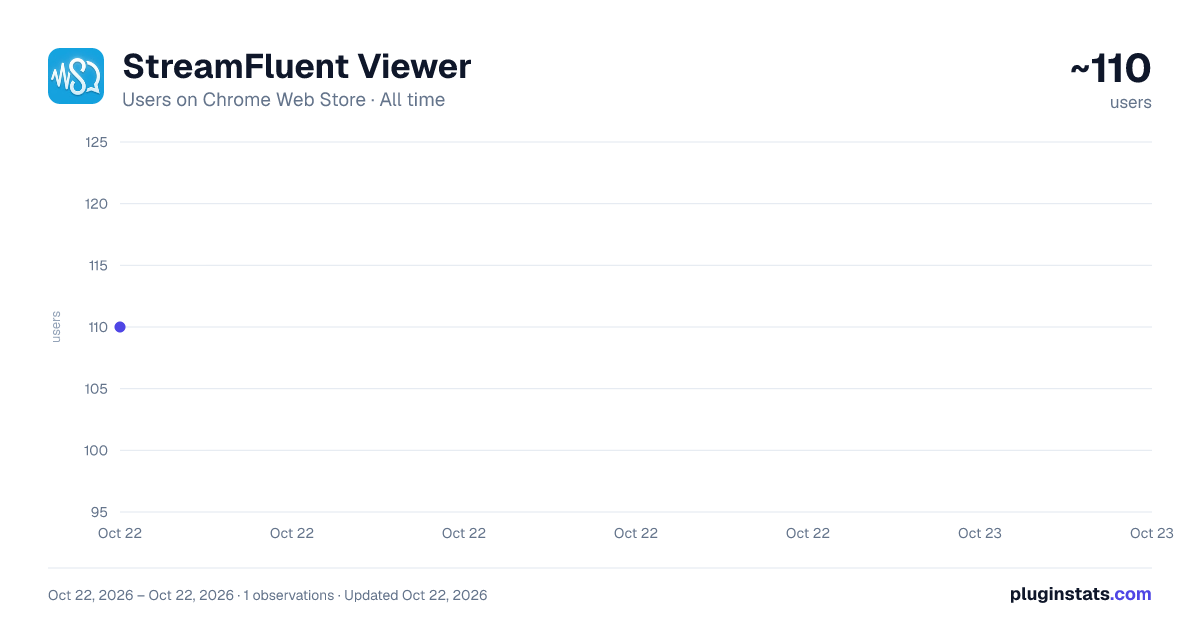Click the y-axis label 105
Screen dimensions: 1200x630
tap(97, 389)
